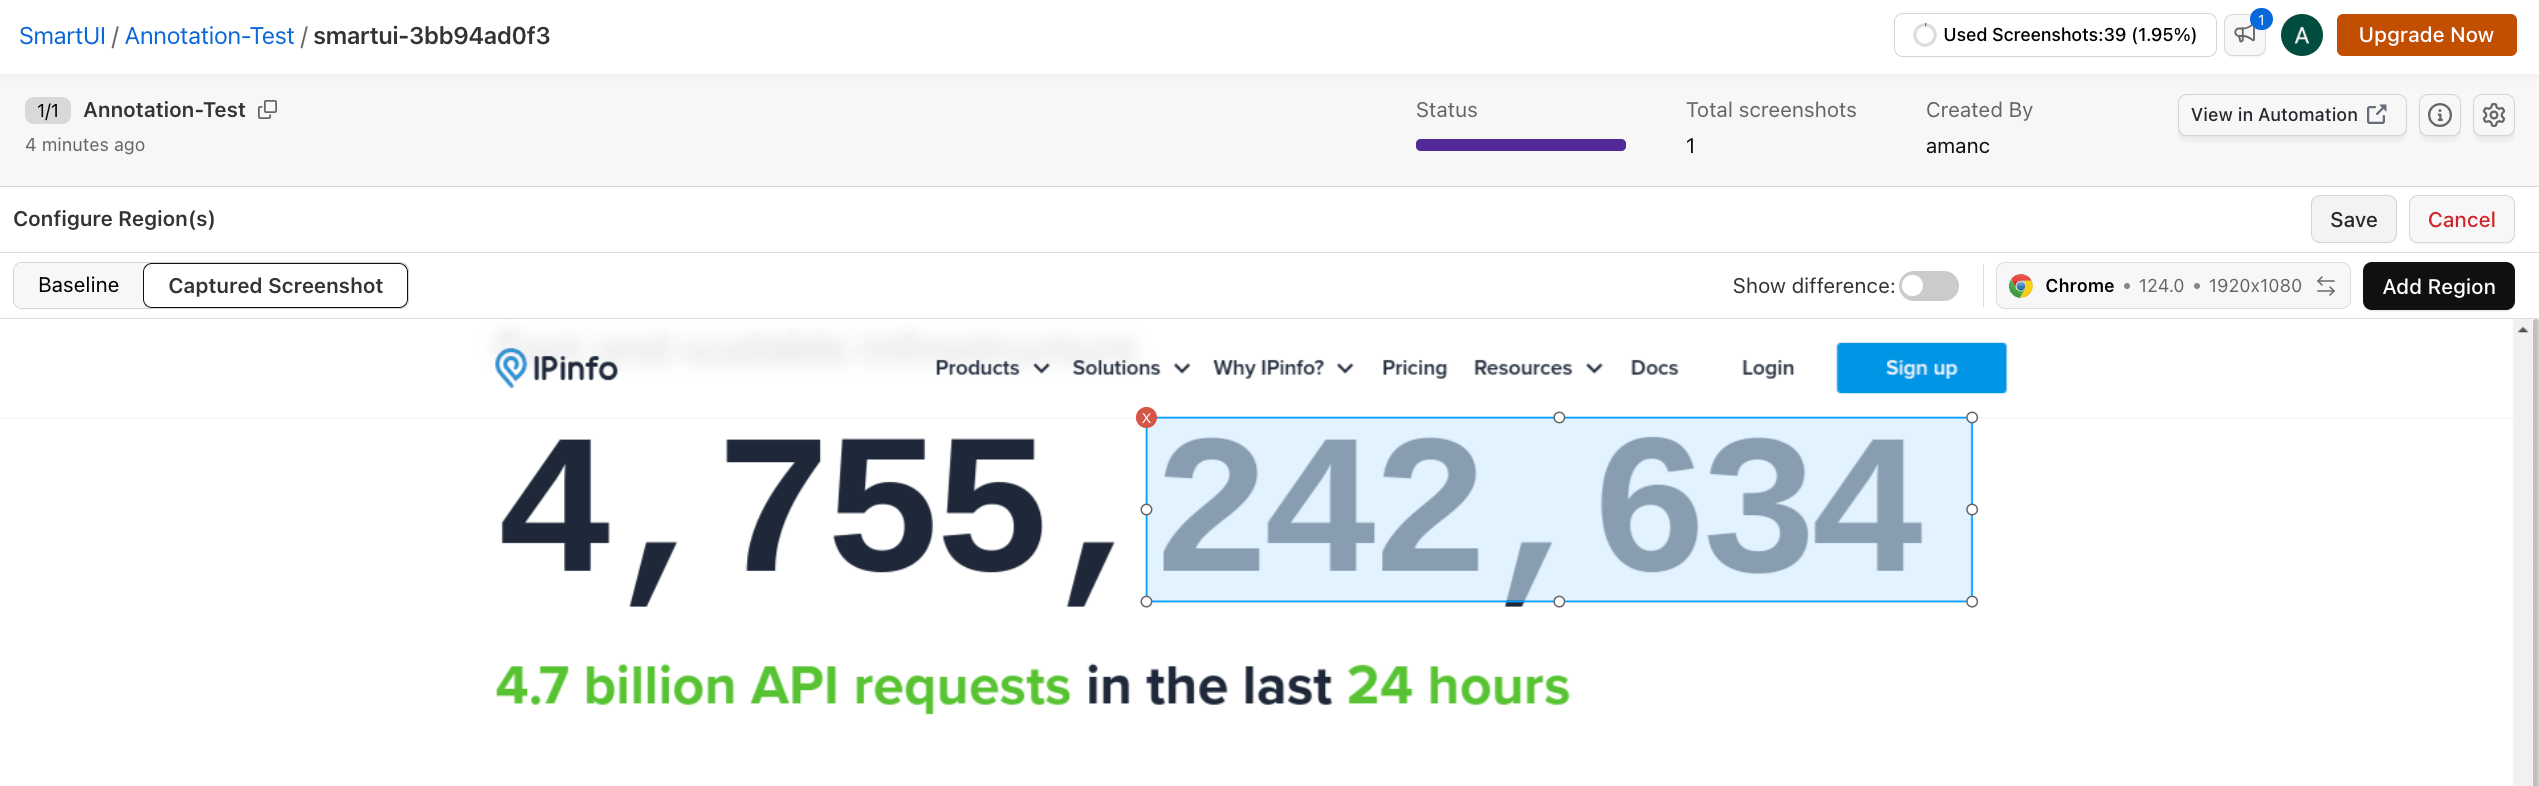The width and height of the screenshot is (2539, 786).
Task: Expand the Resources dropdown in screenshot
Action: pyautogui.click(x=1538, y=368)
